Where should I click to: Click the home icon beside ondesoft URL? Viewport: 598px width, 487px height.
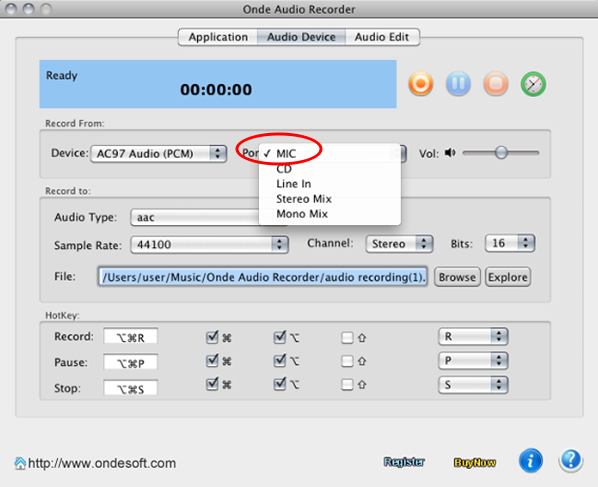click(20, 463)
